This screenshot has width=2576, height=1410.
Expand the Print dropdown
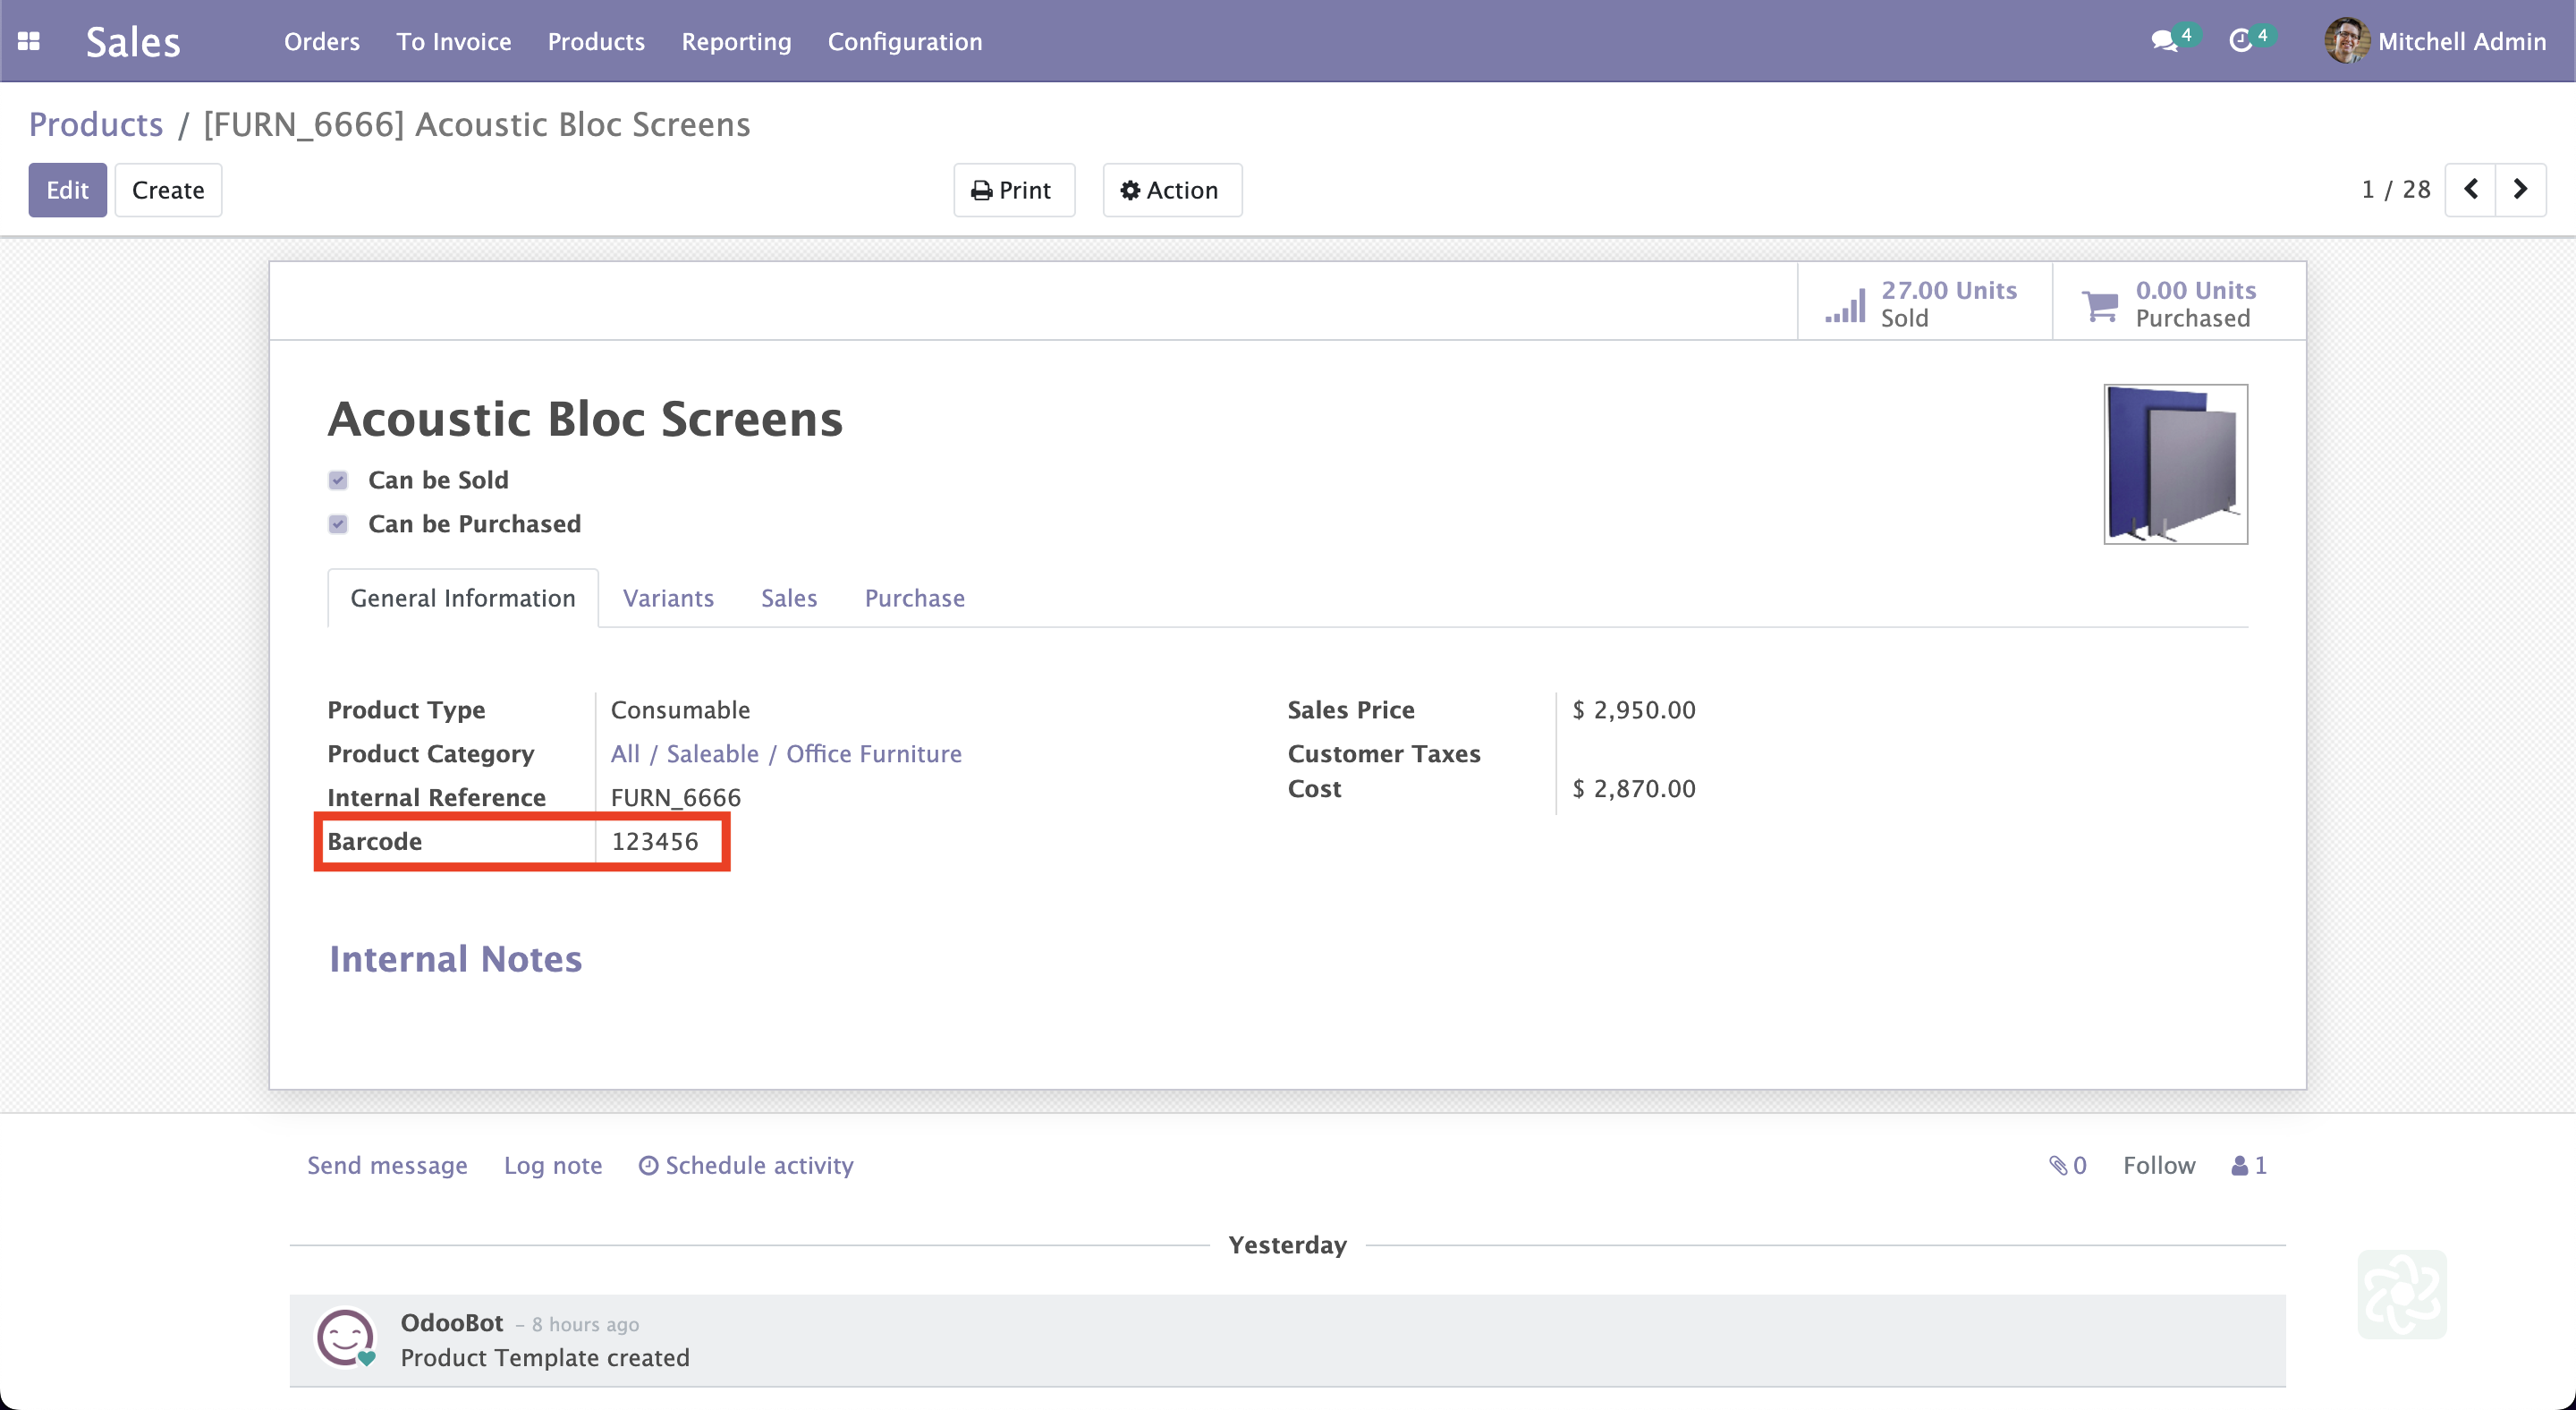coord(1013,190)
